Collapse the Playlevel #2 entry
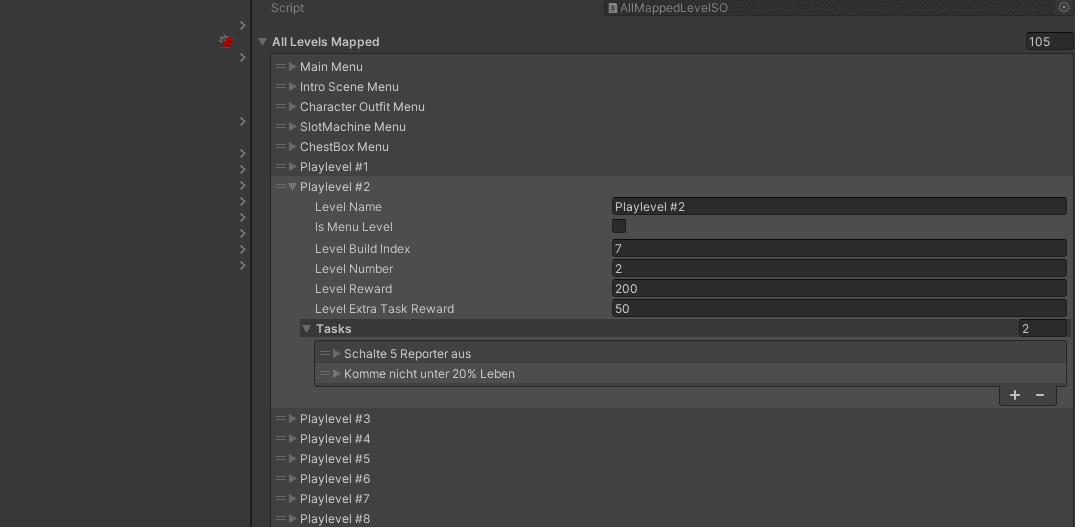This screenshot has width=1075, height=527. [293, 186]
